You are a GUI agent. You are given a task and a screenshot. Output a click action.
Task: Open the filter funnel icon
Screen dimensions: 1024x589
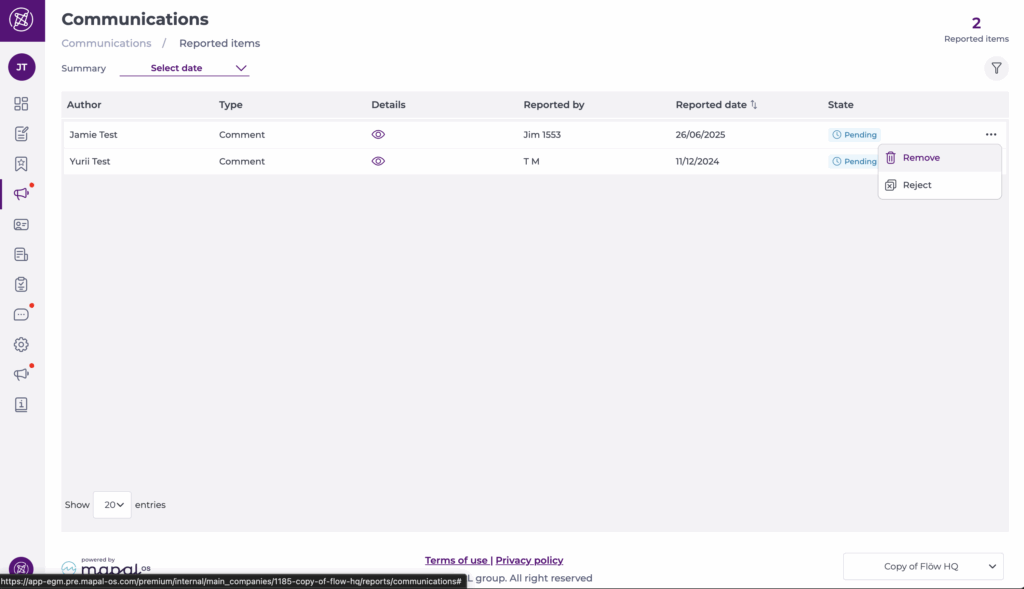click(996, 68)
